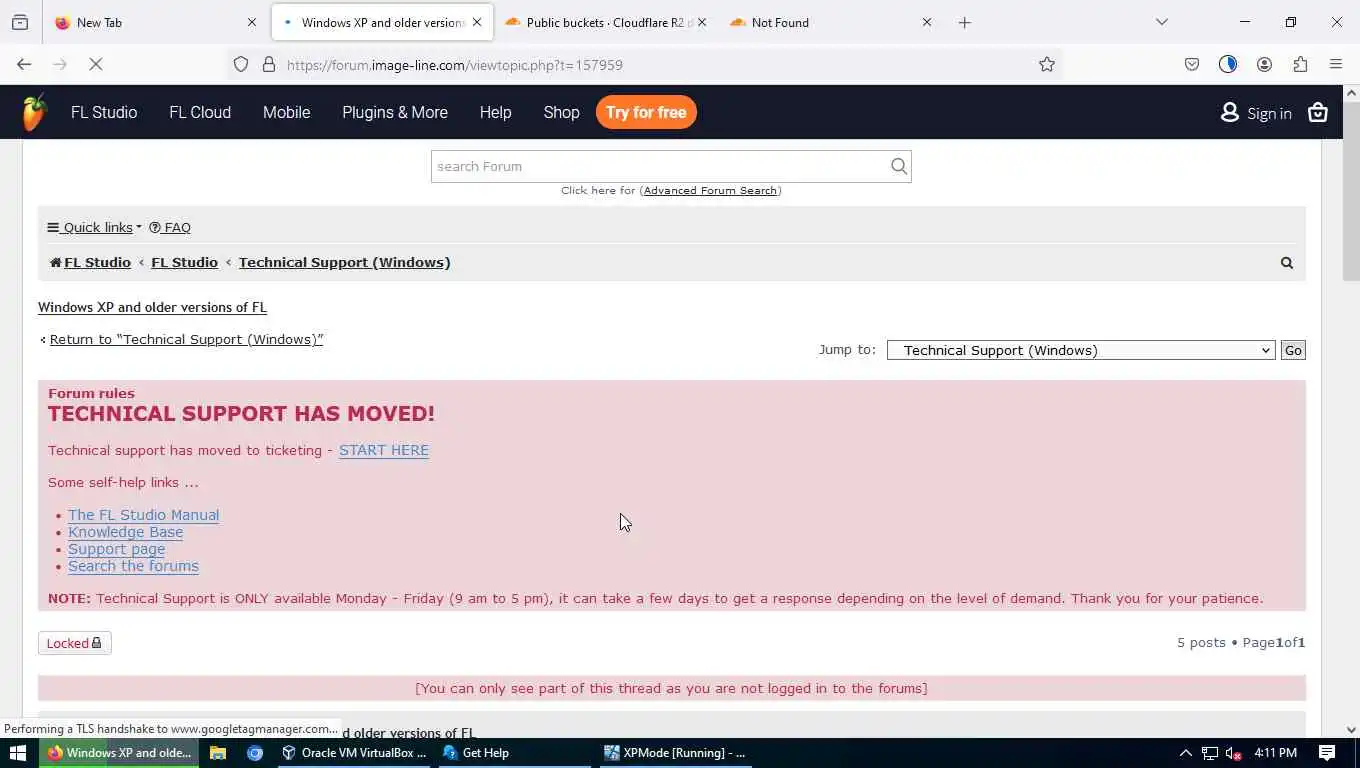
Task: Open Technical Support (Windows) breadcrumb
Action: click(344, 262)
